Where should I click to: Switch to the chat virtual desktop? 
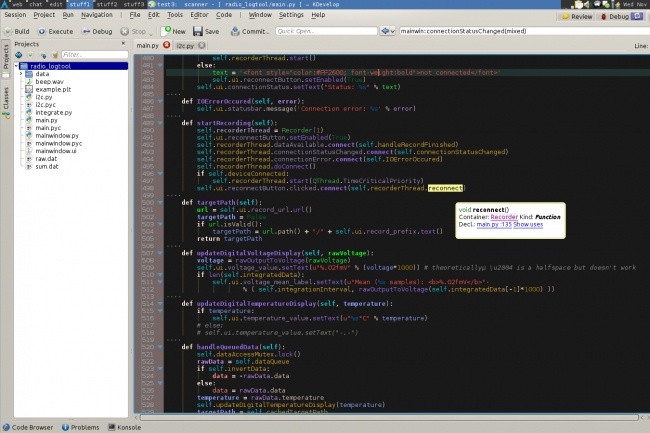pos(36,4)
